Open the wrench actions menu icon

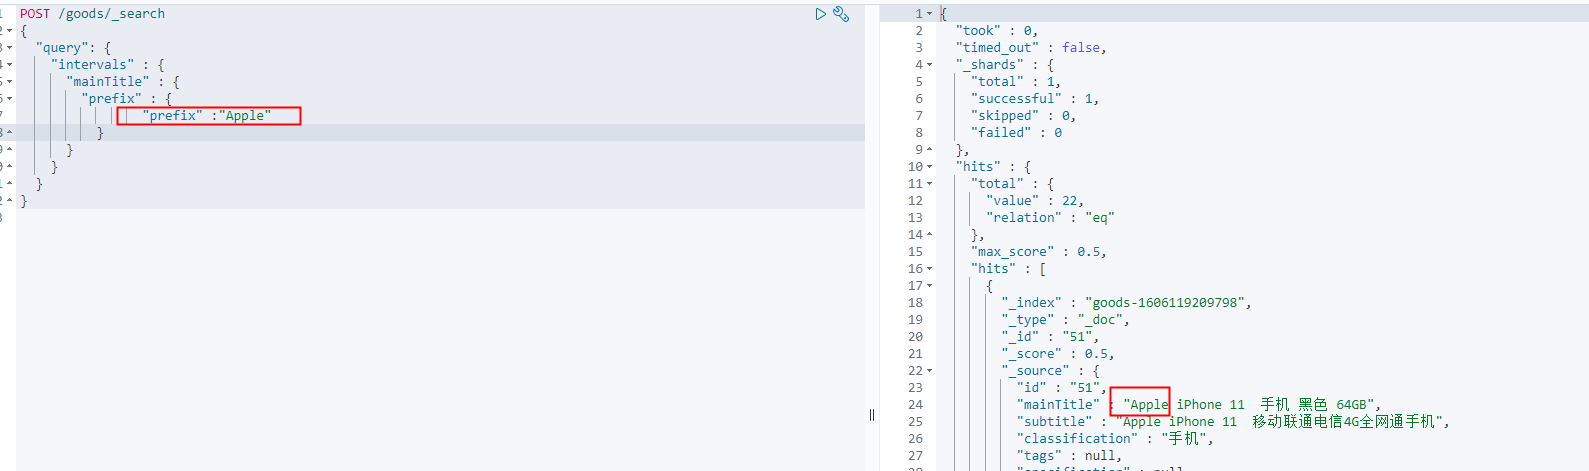pyautogui.click(x=841, y=14)
